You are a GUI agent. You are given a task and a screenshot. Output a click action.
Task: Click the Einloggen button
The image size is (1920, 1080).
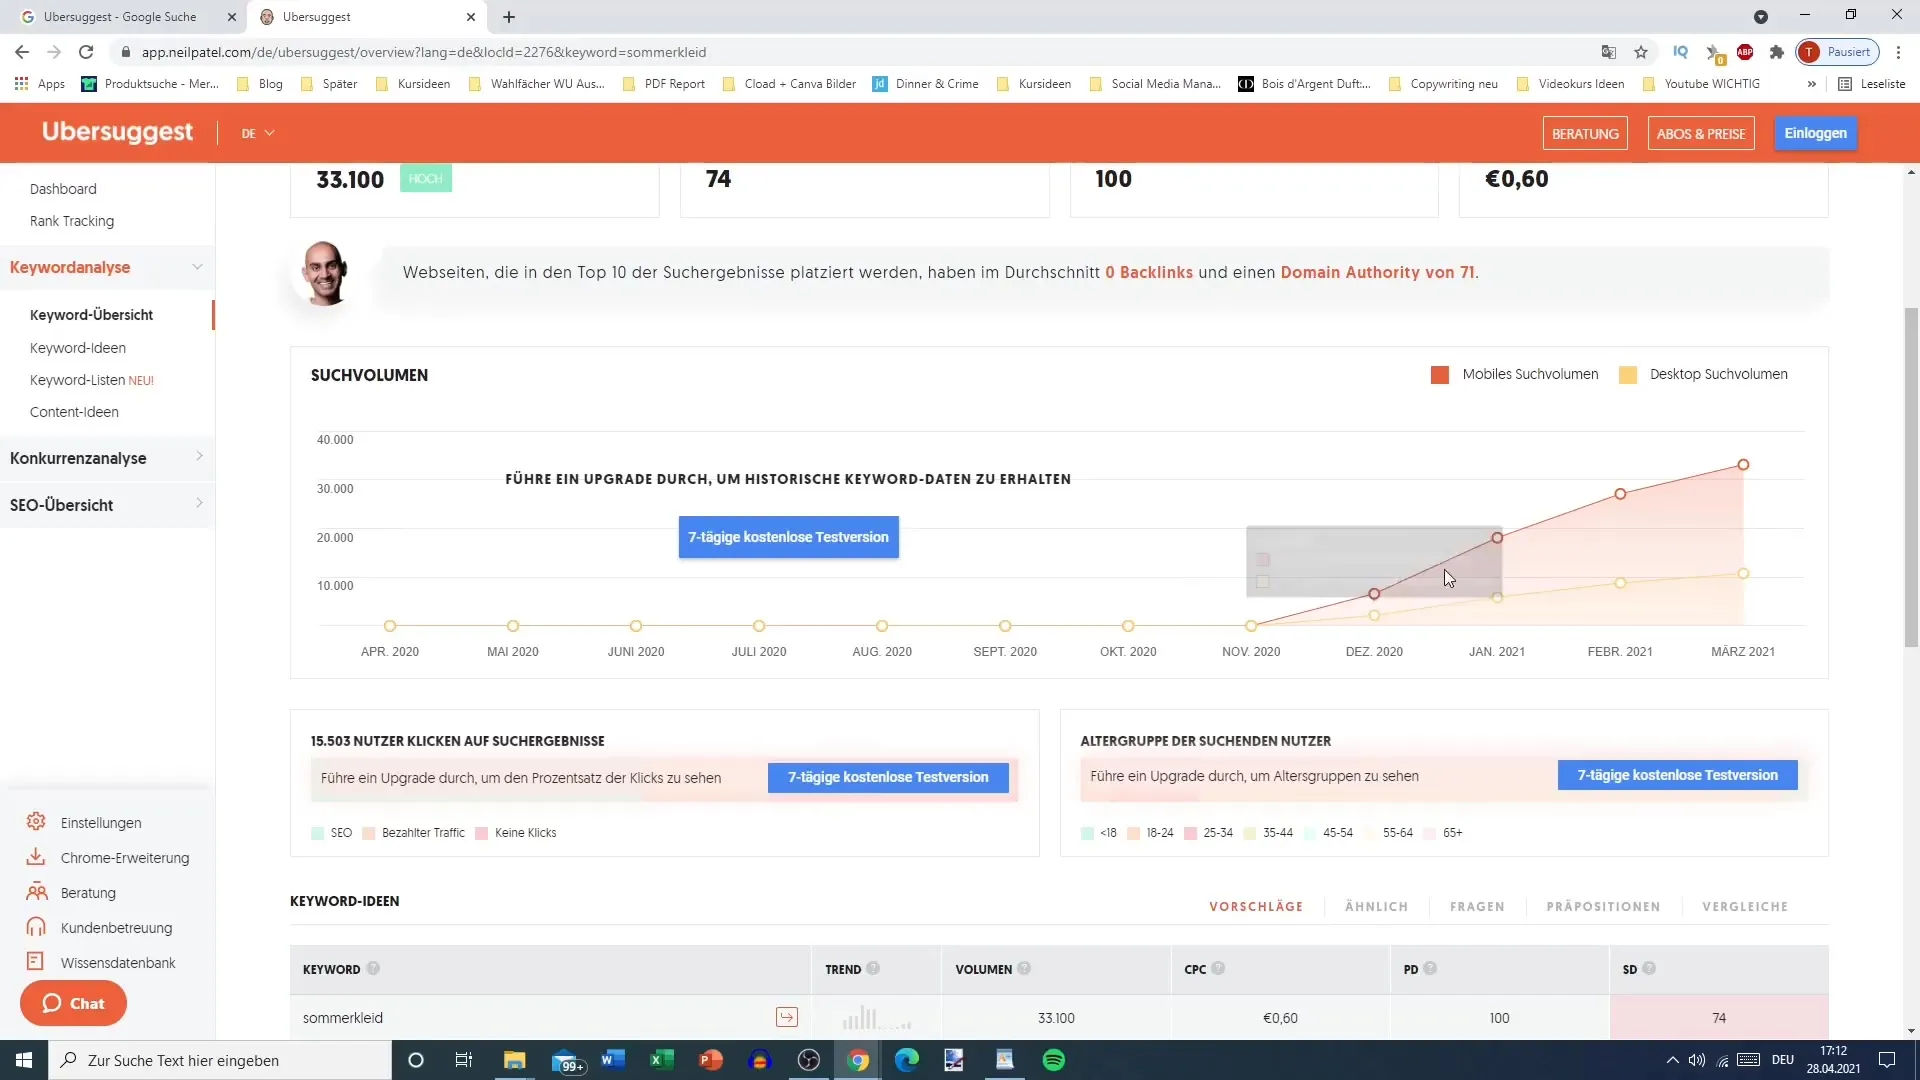tap(1815, 133)
